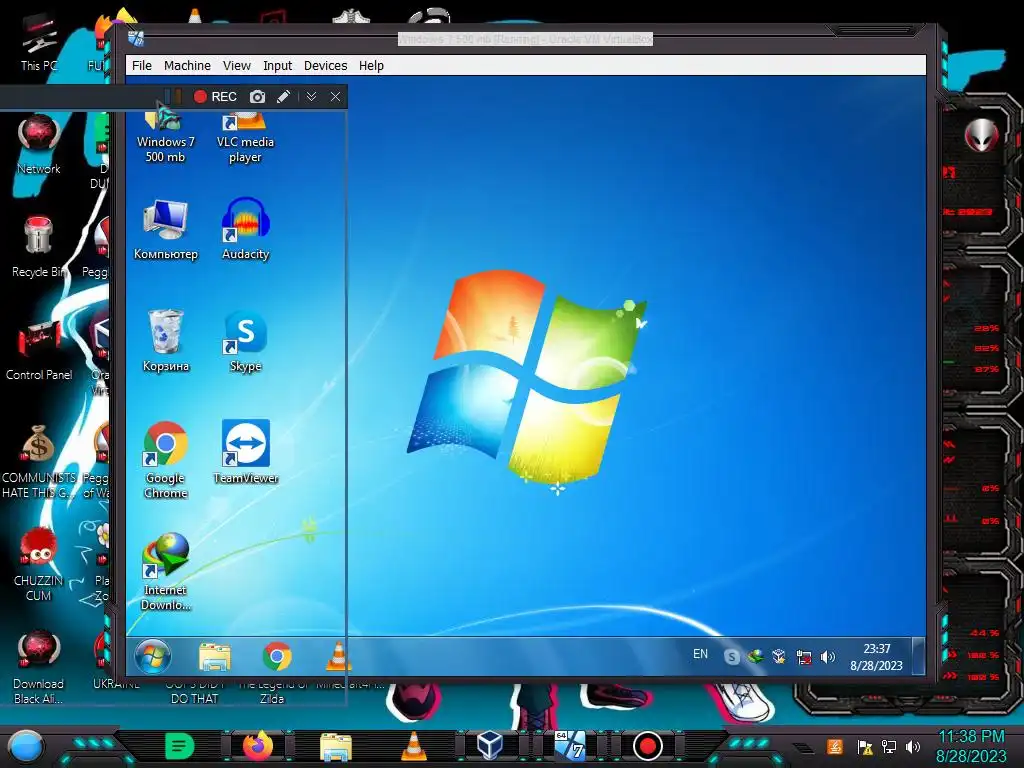Screen dimensions: 1024x768
Task: Open the EN language indicator in guest tray
Action: (x=700, y=654)
